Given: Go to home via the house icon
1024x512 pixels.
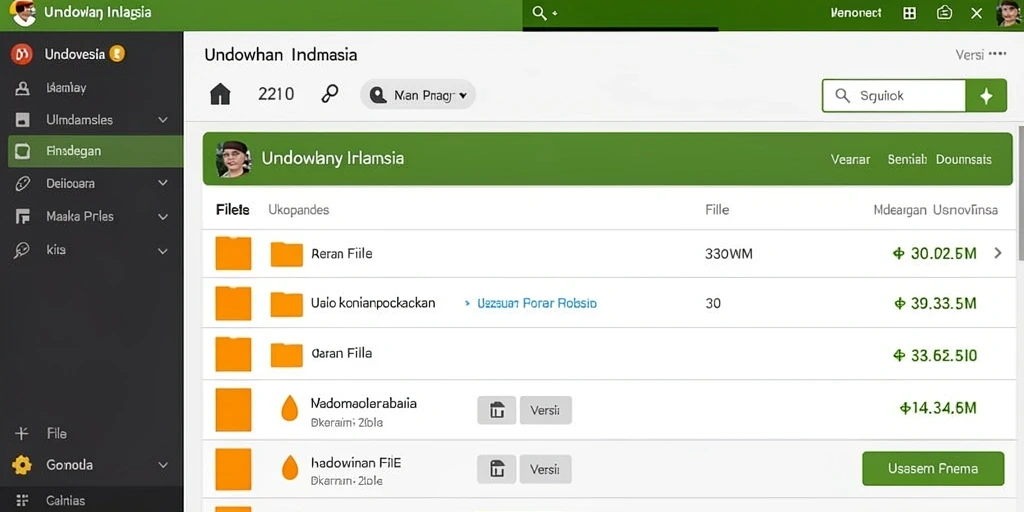Looking at the screenshot, I should click(220, 95).
